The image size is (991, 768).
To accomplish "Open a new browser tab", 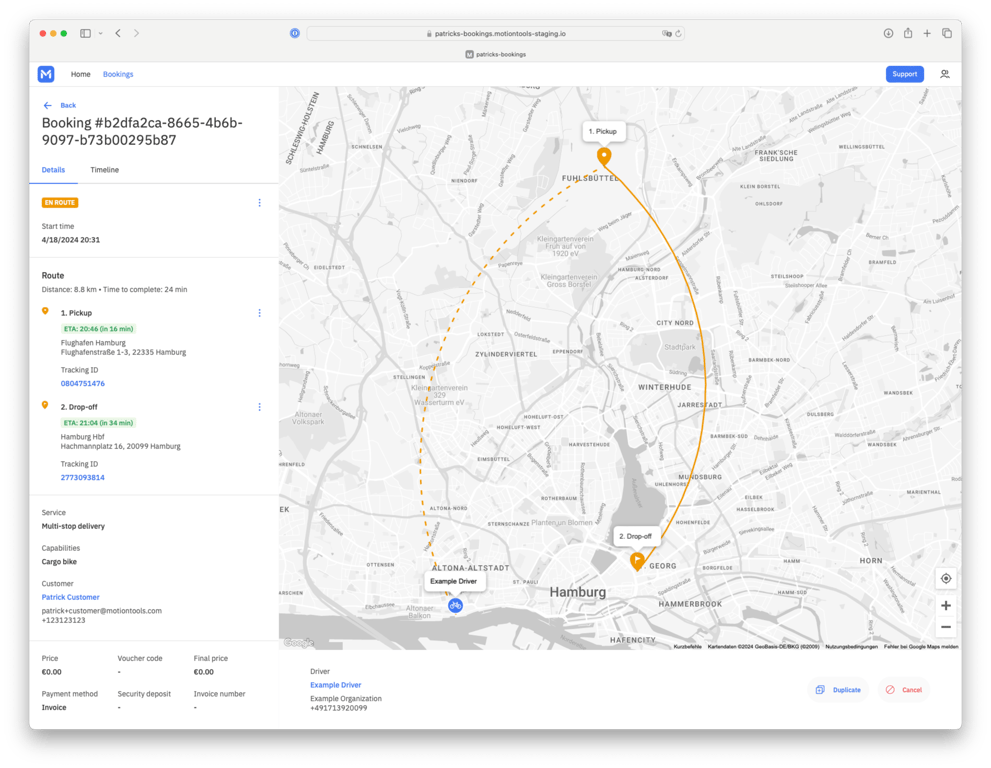I will tap(927, 34).
